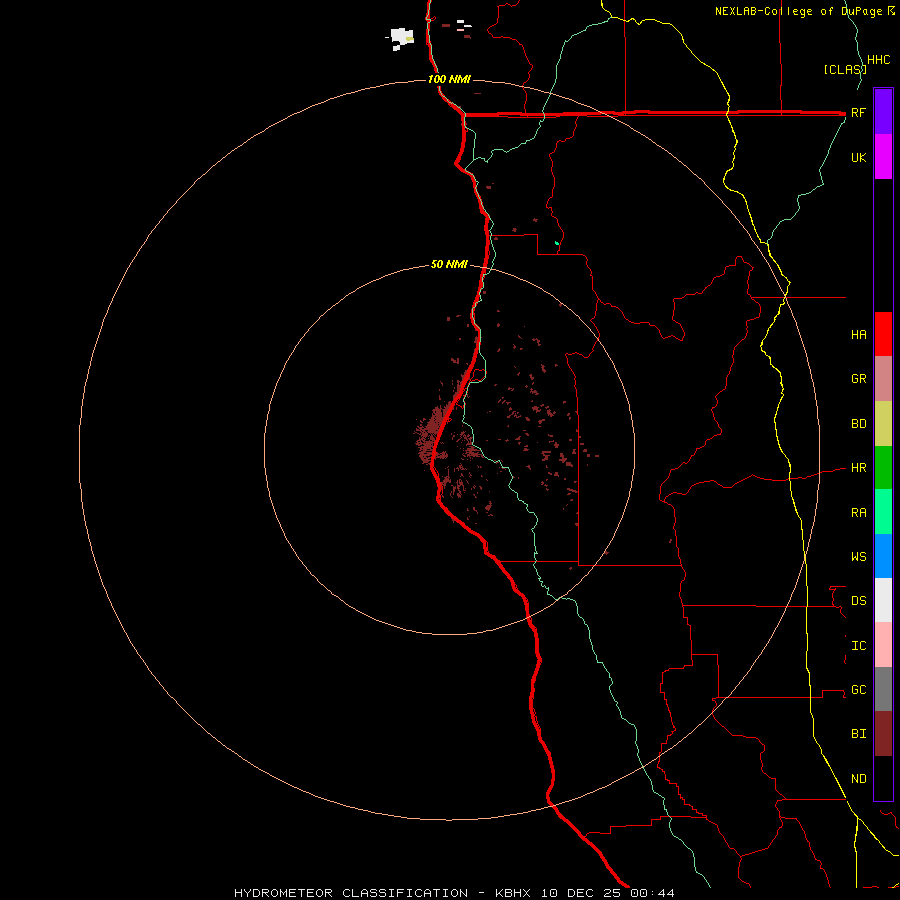Viewport: 900px width, 900px height.
Task: Click the 'NEXLAB-College of DuPage' credit text
Action: click(800, 11)
